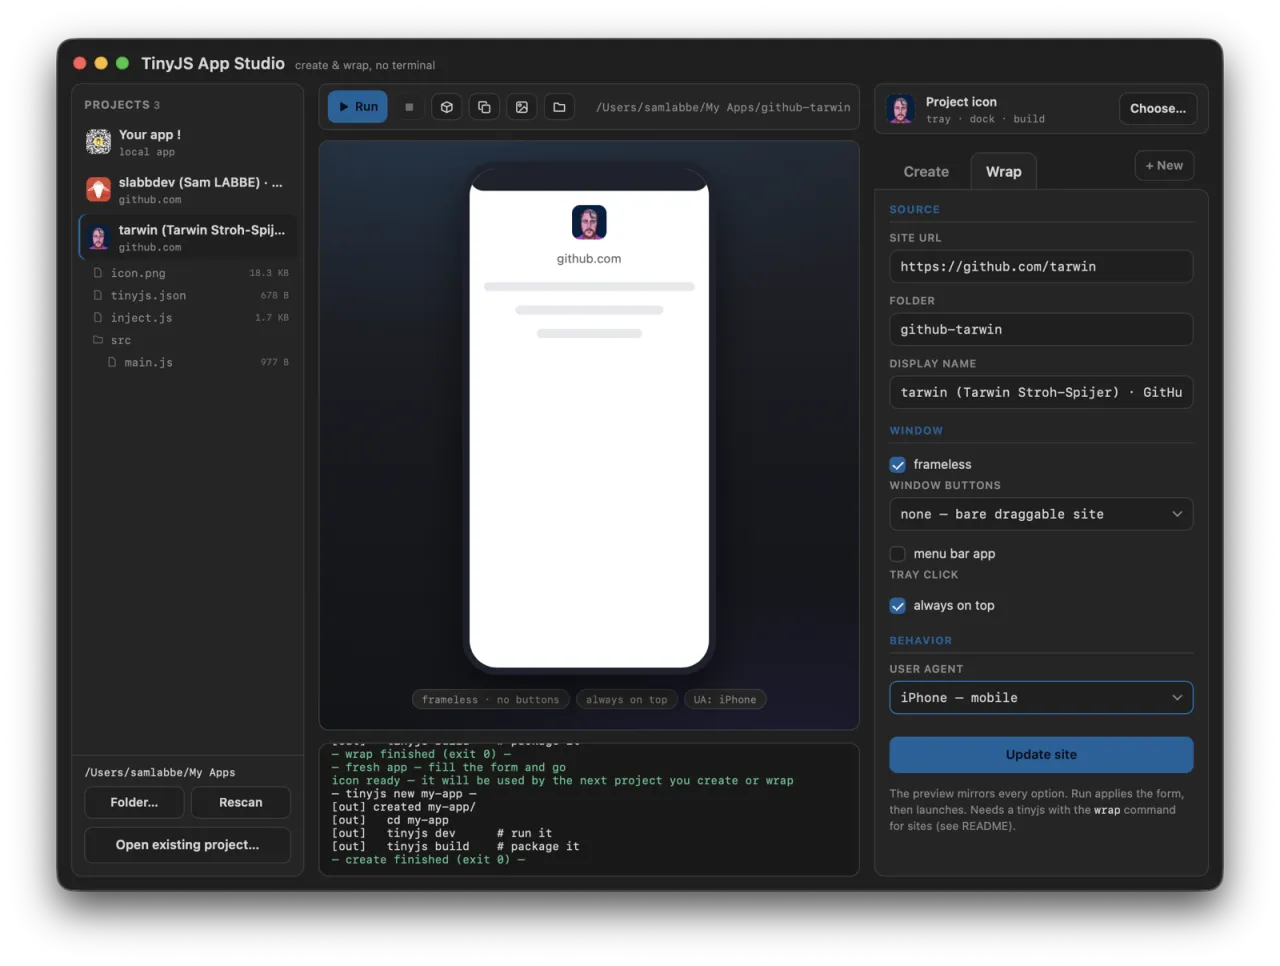Click the tarwin project avatar in sidebar

click(98, 237)
